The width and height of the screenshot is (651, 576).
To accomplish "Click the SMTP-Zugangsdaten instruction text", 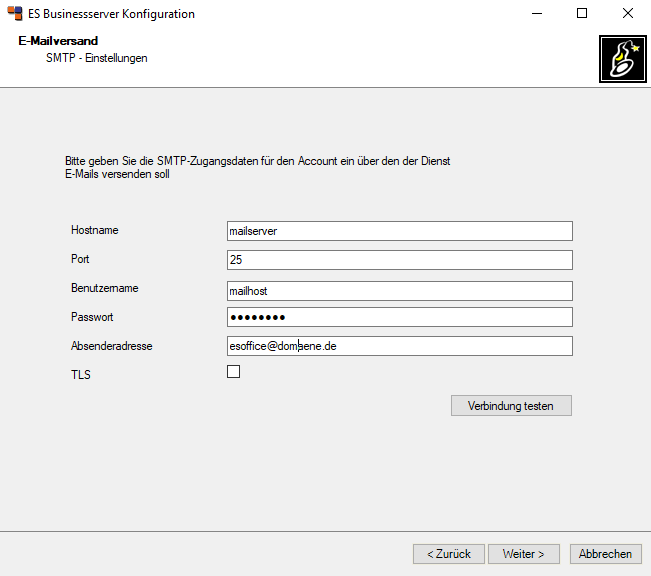I will pos(257,167).
